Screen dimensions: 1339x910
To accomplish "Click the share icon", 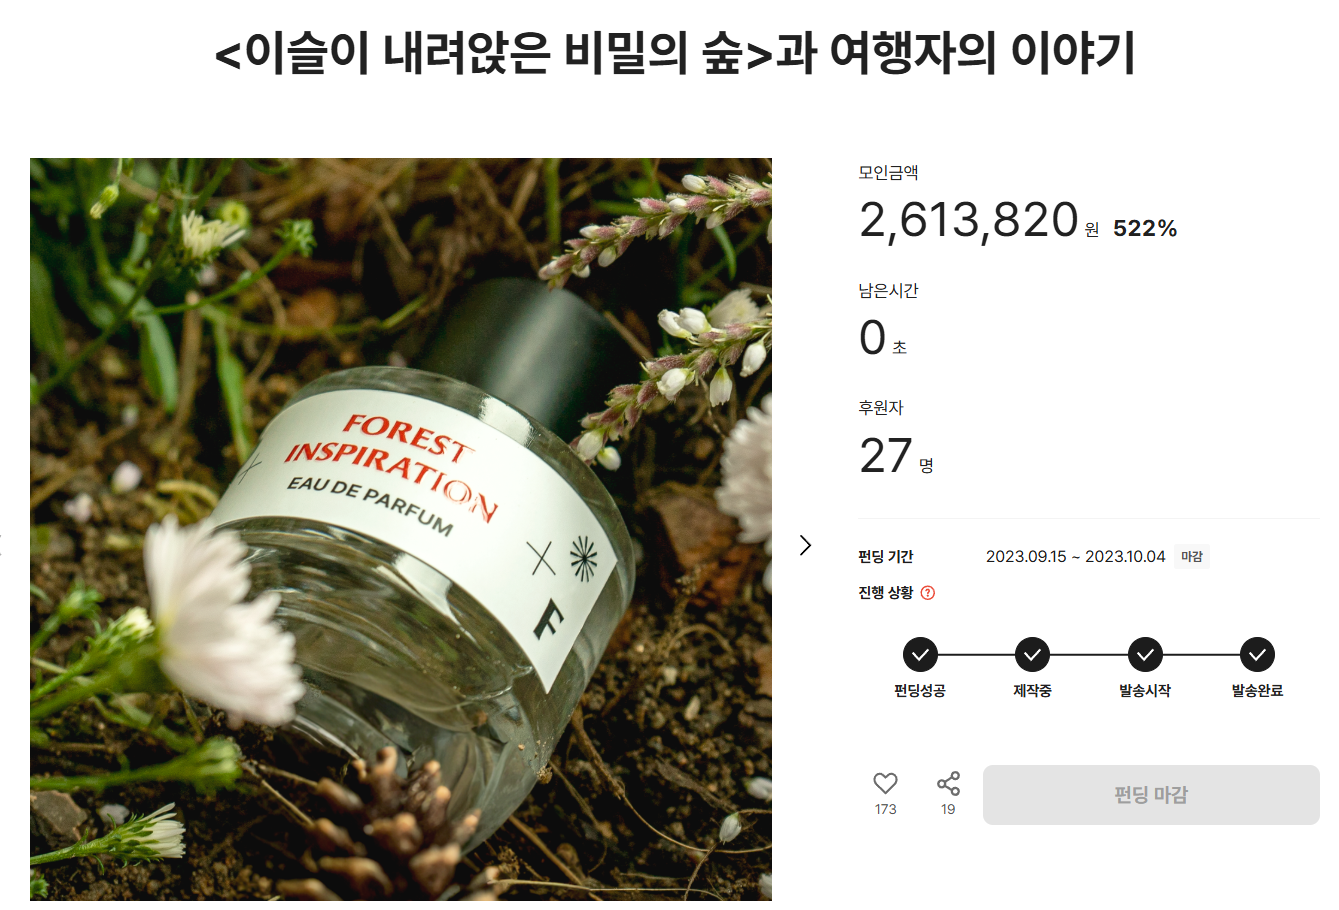I will [948, 783].
